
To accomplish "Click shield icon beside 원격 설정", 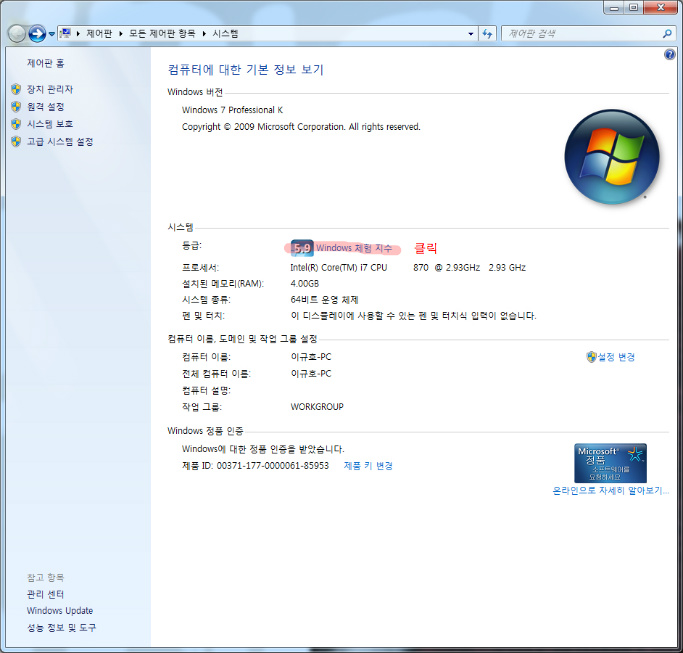I will tap(16, 107).
